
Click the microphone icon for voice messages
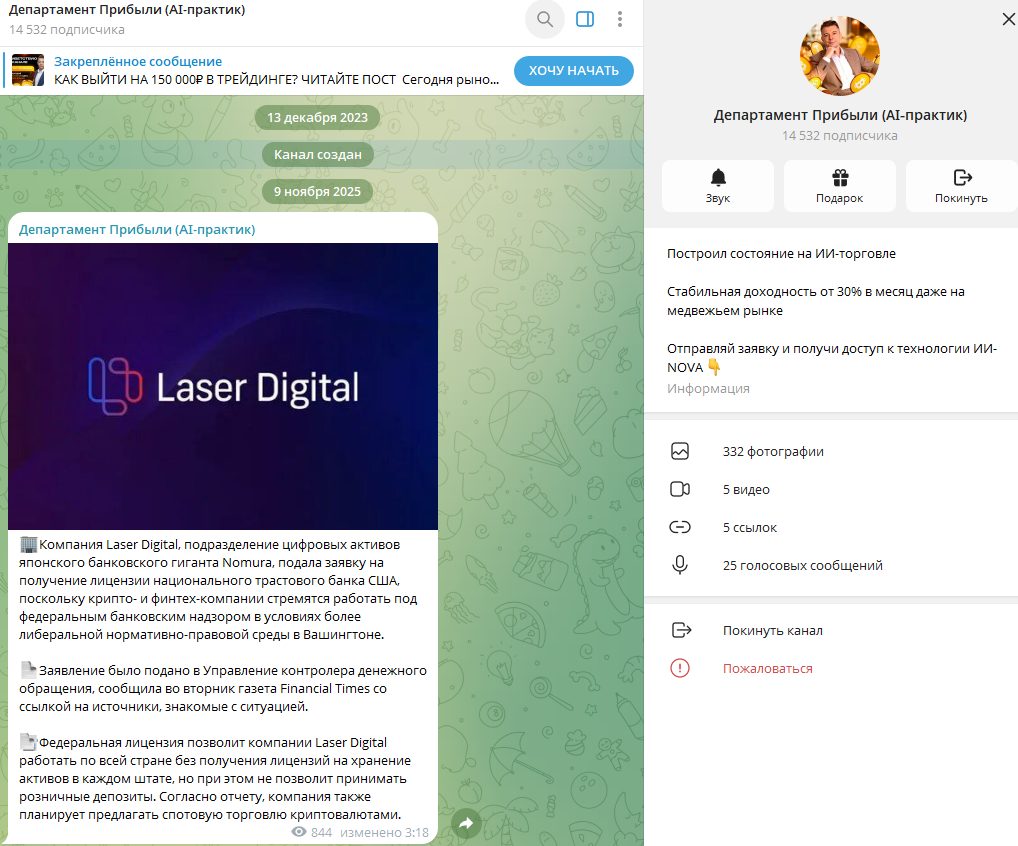pyautogui.click(x=680, y=565)
